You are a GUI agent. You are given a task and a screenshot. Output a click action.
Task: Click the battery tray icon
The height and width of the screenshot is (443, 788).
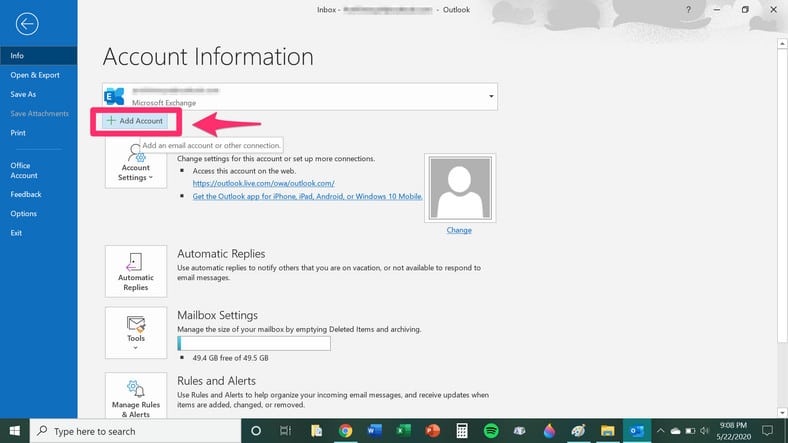click(691, 431)
